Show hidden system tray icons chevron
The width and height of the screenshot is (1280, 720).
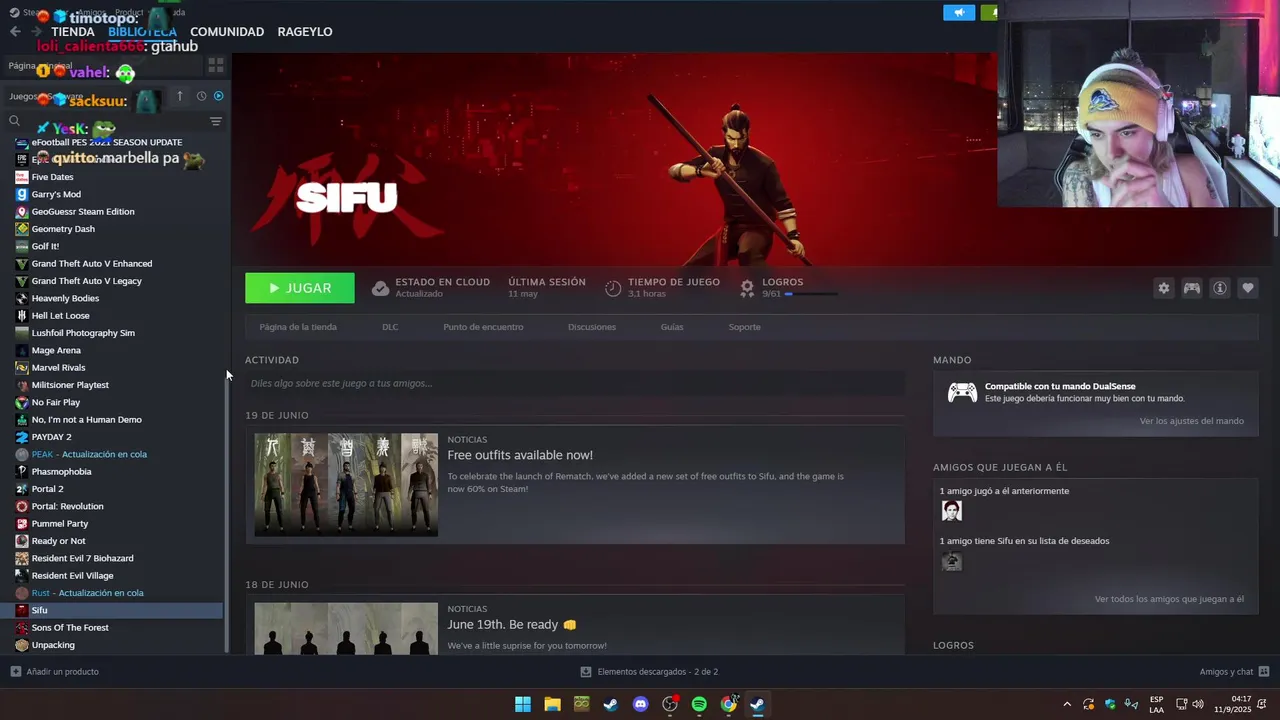(1067, 704)
